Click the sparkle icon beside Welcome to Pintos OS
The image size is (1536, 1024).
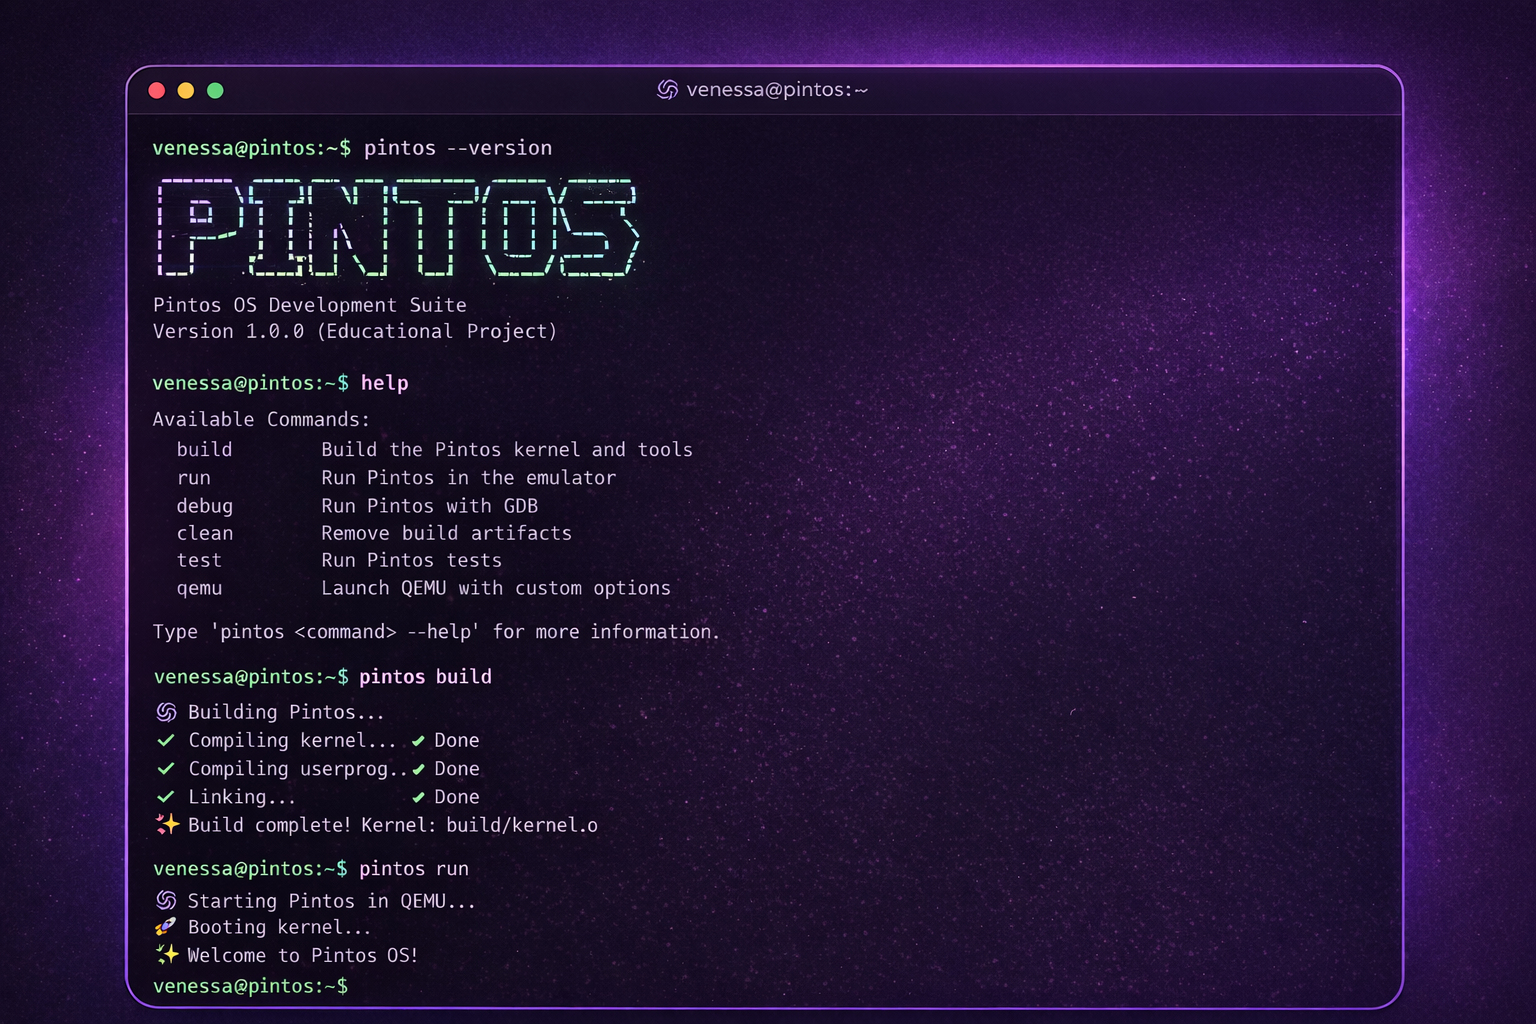tap(167, 954)
